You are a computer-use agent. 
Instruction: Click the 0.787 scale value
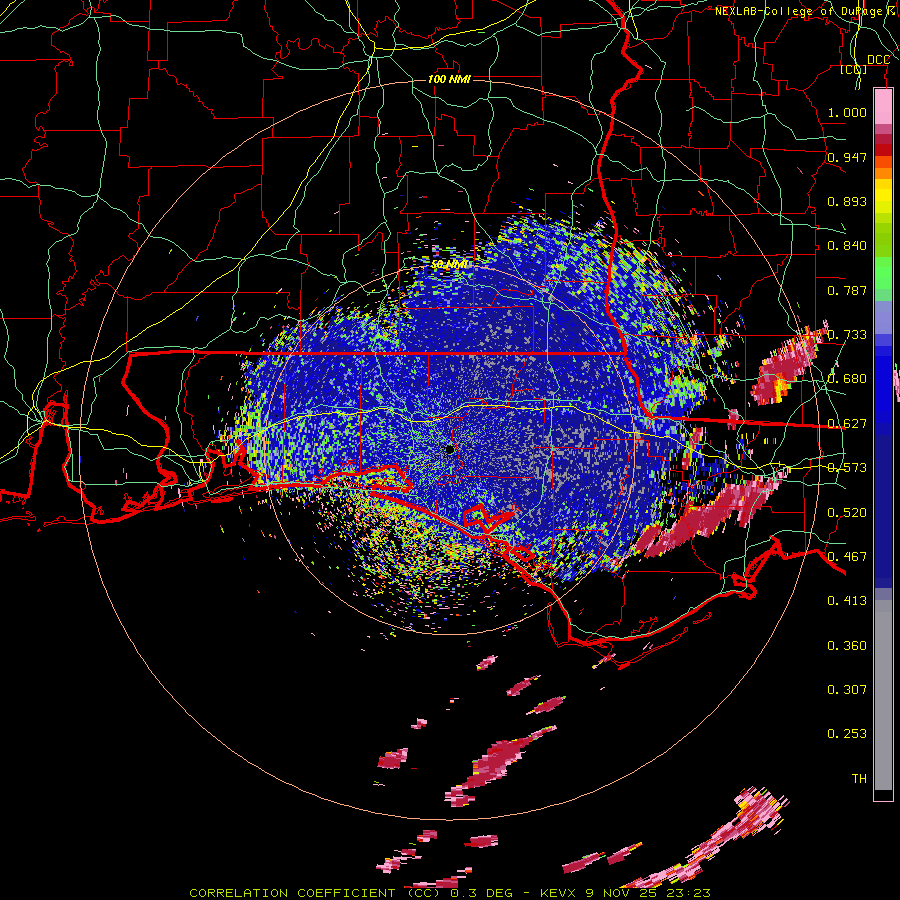(847, 290)
